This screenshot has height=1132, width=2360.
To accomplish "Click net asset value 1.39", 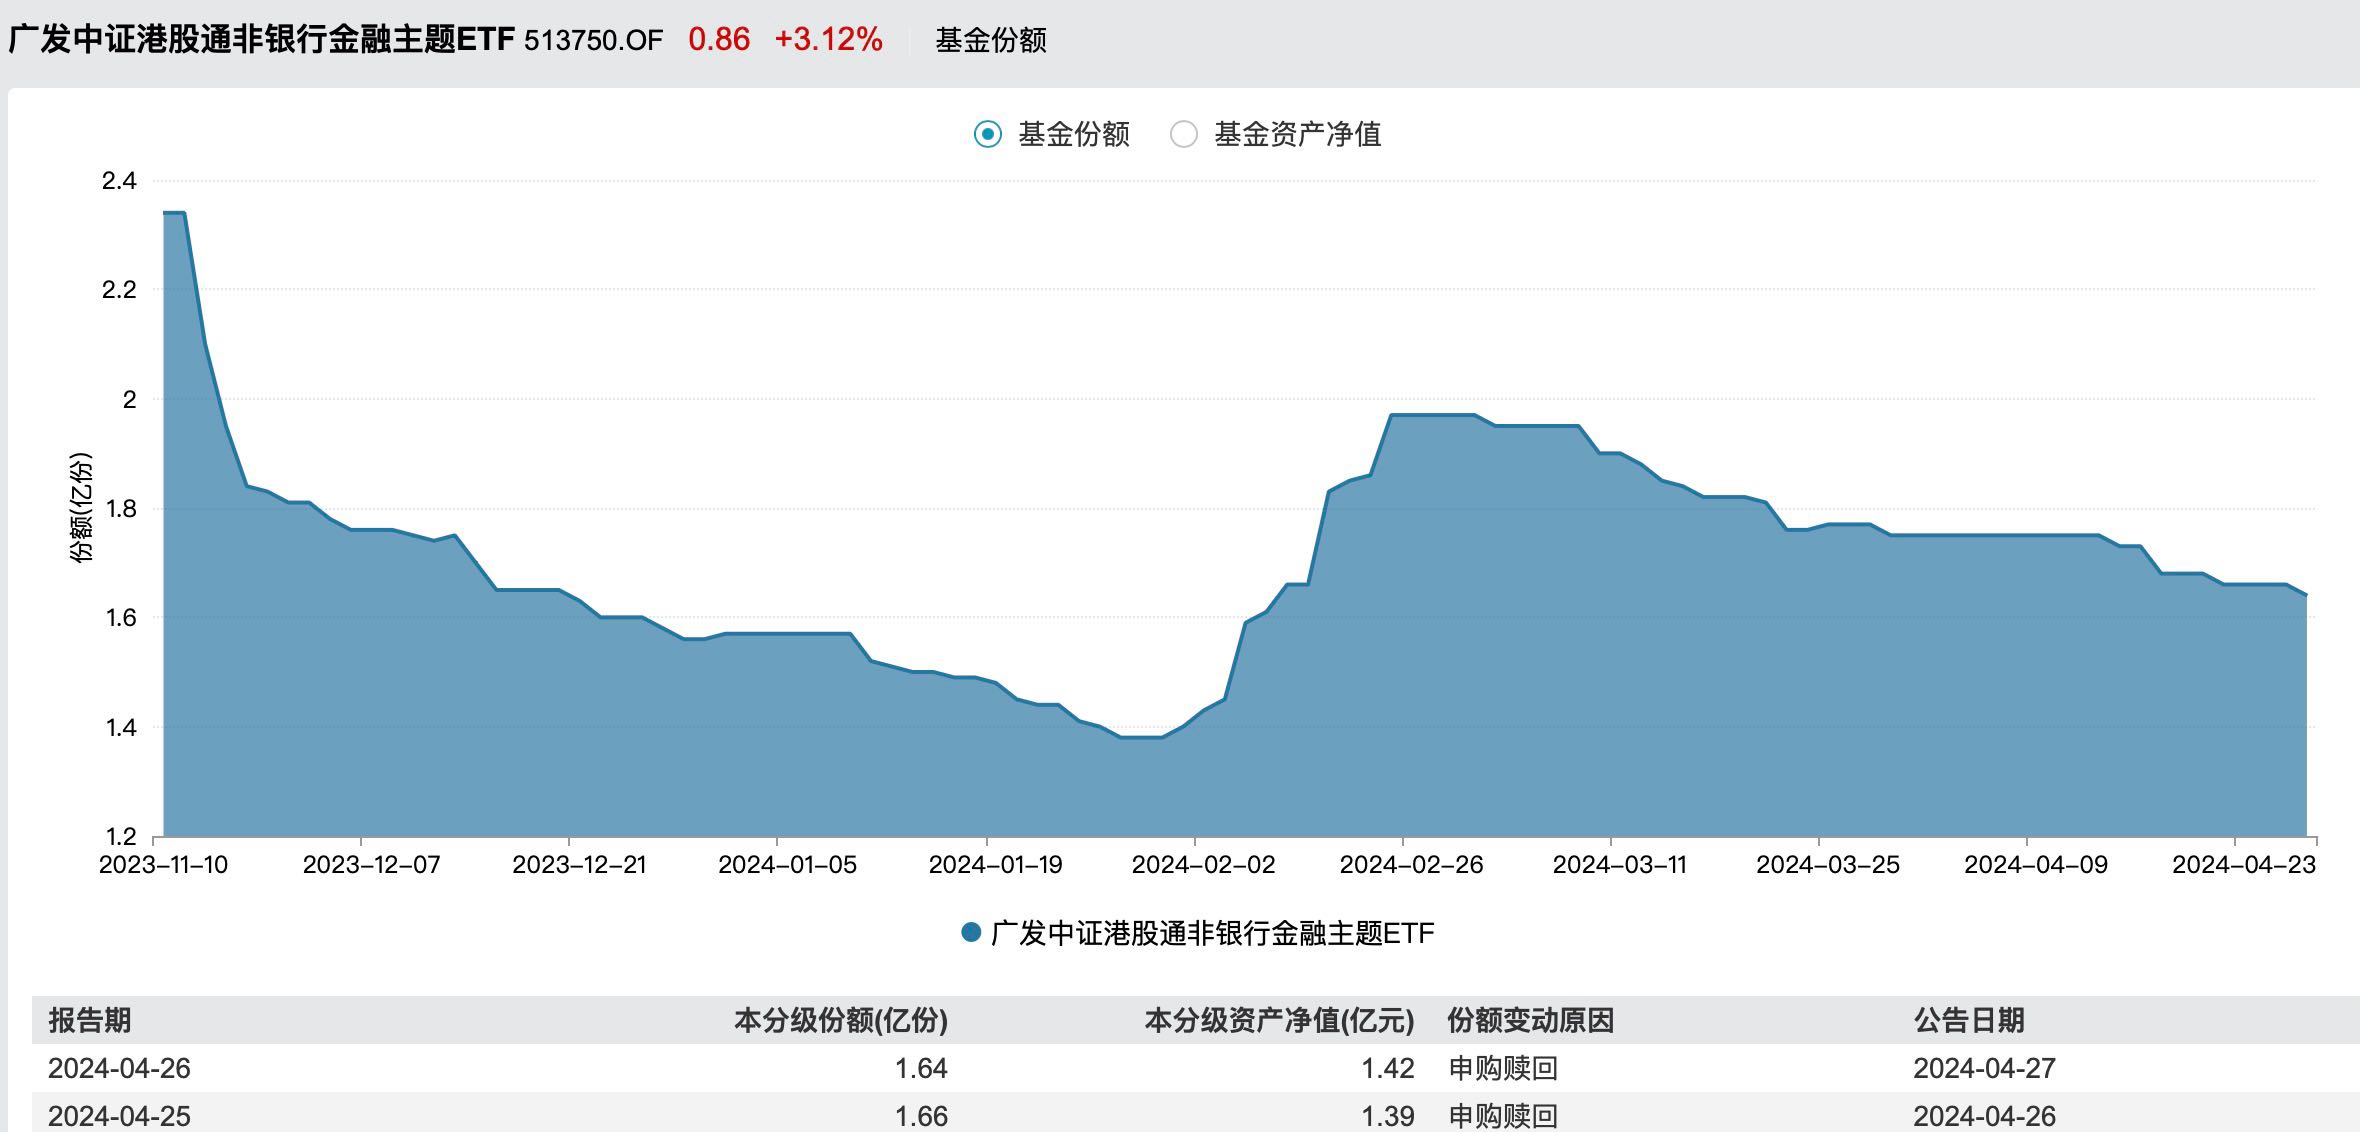I will [1388, 1116].
